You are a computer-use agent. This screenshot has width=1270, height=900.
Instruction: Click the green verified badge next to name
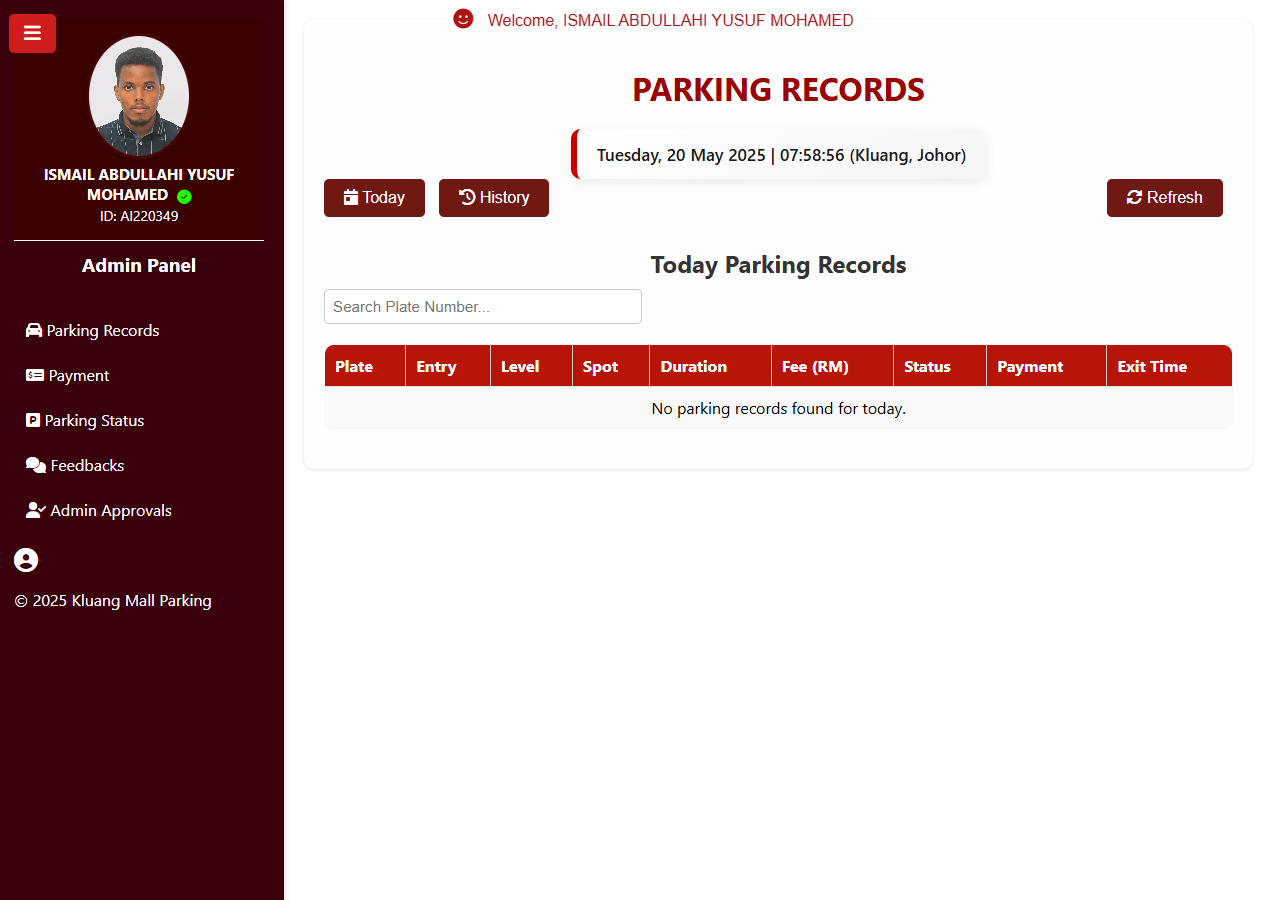point(184,196)
